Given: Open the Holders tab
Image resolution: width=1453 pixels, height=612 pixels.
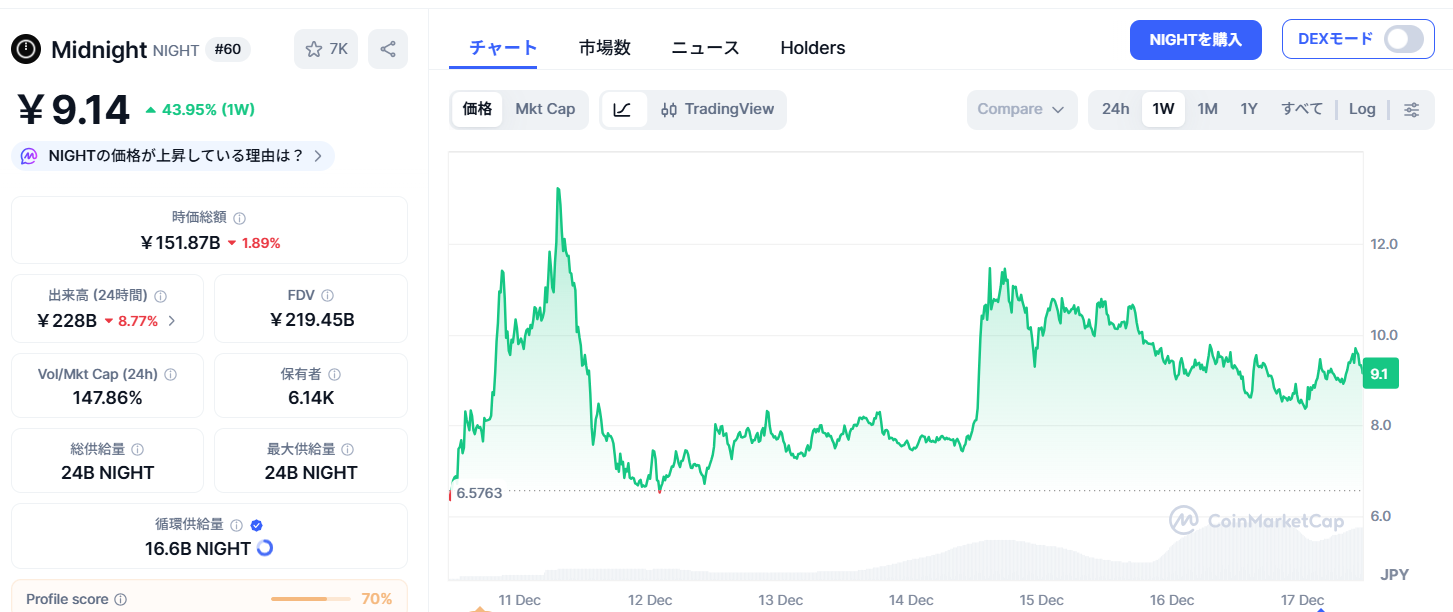Looking at the screenshot, I should pos(812,48).
